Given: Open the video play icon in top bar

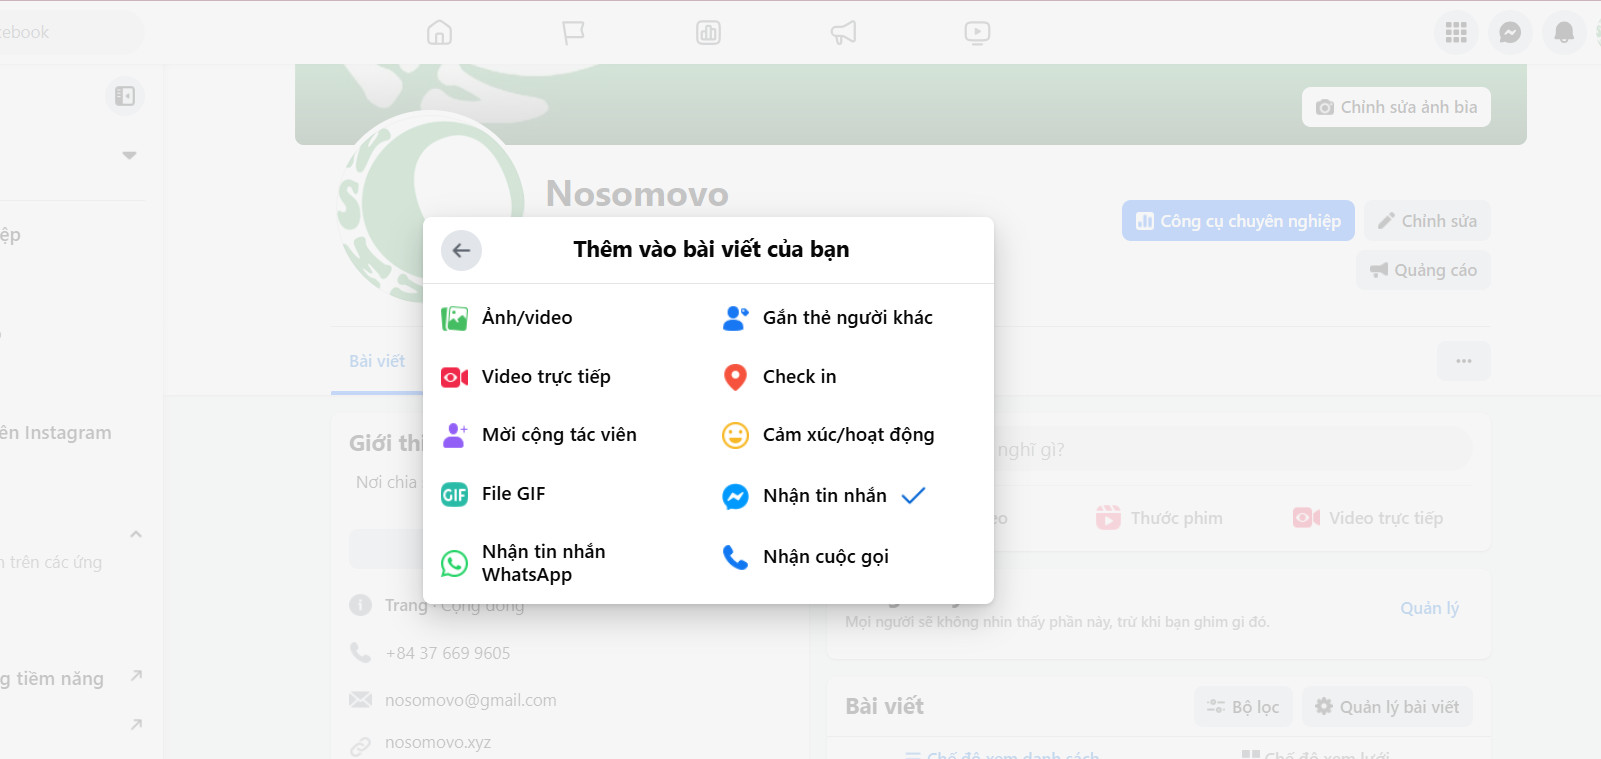Looking at the screenshot, I should 977,33.
